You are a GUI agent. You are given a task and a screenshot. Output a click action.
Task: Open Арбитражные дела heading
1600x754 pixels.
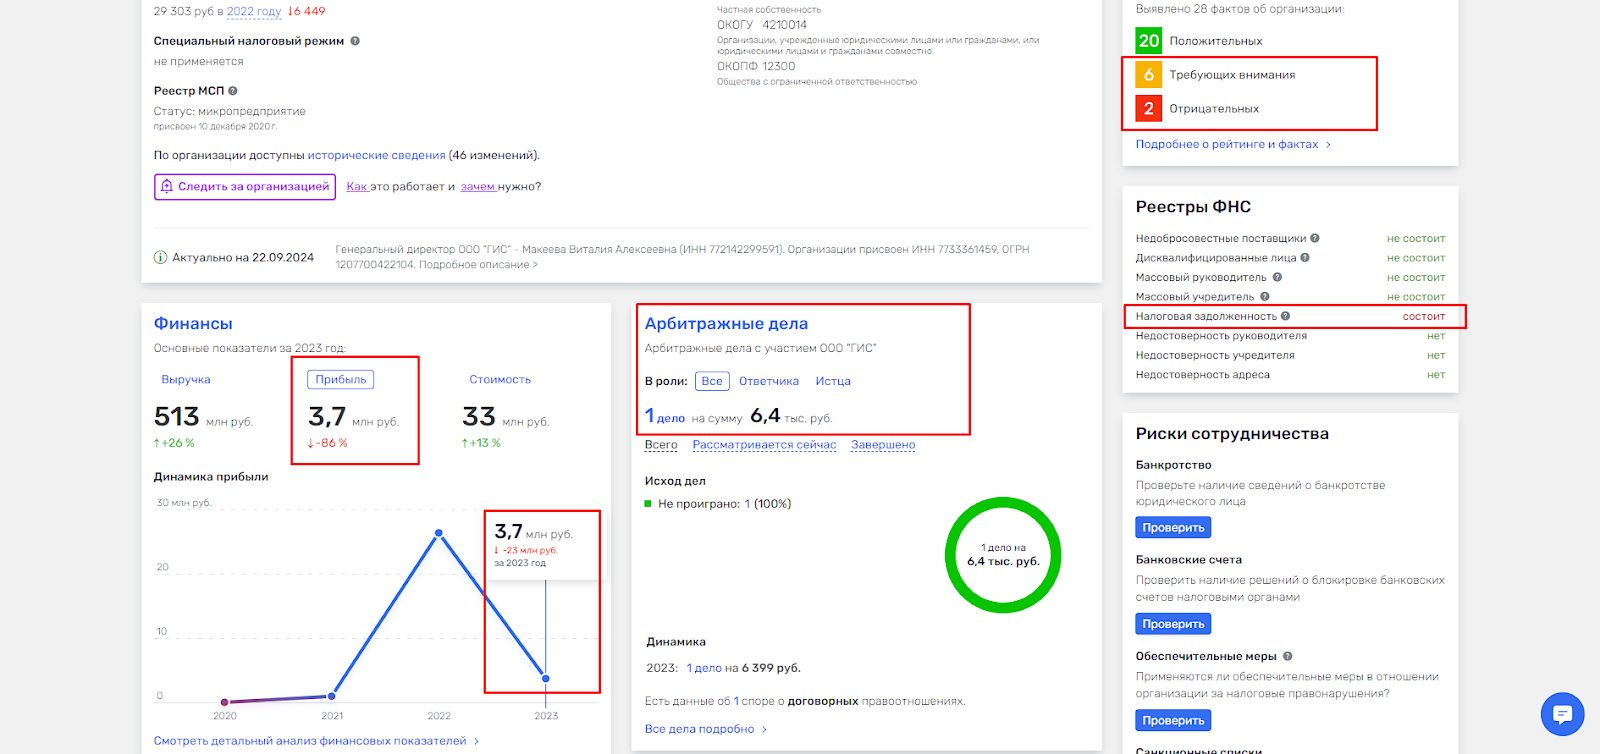point(726,324)
